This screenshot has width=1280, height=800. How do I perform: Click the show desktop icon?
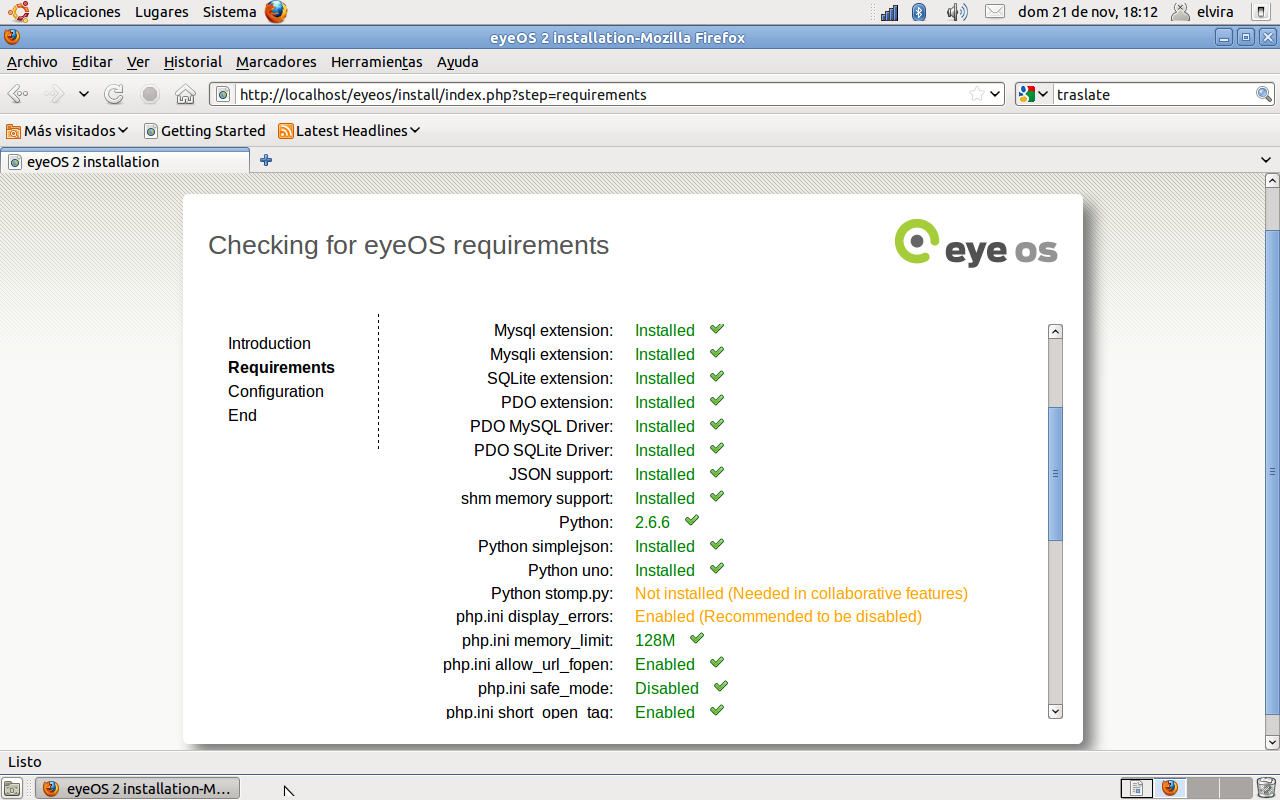point(12,788)
